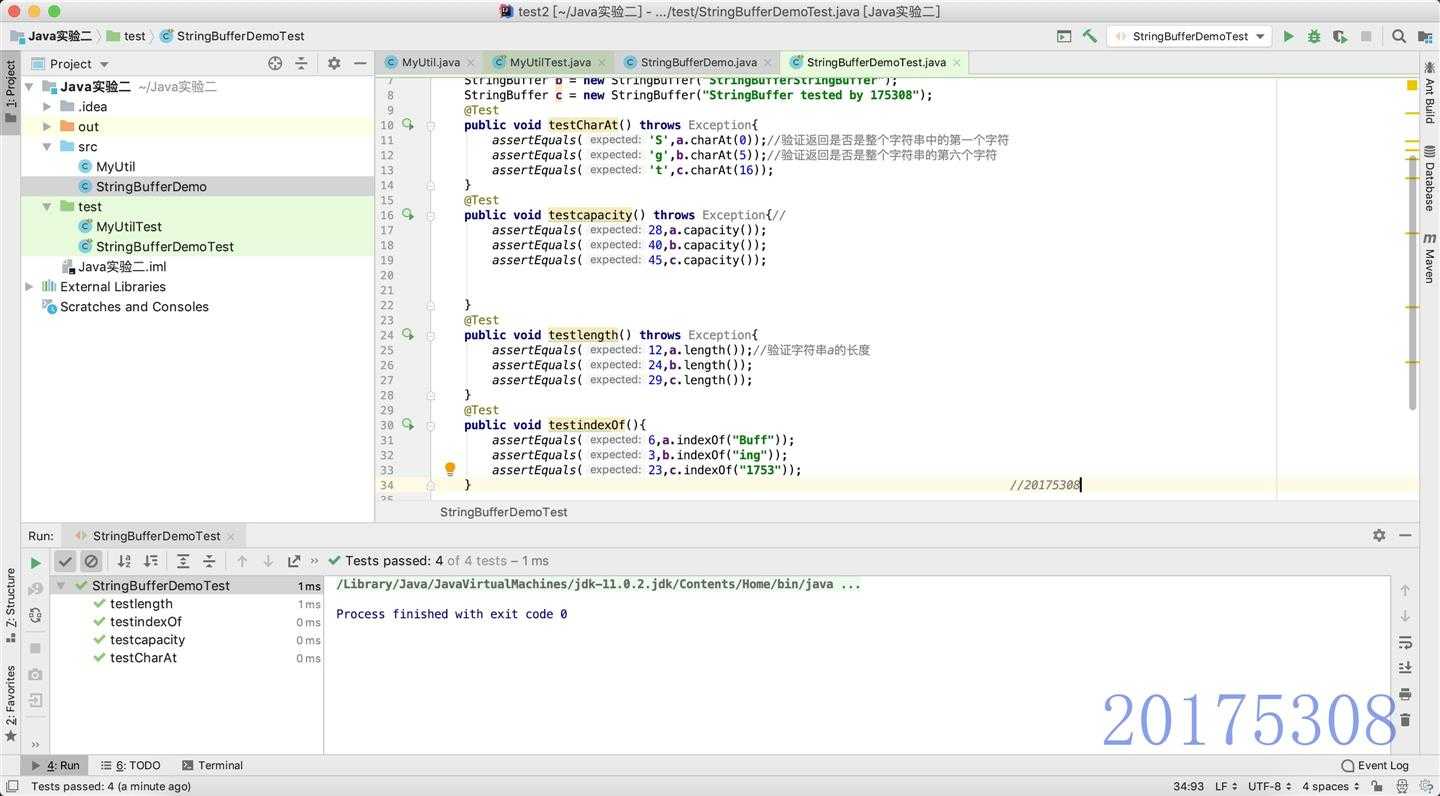
Task: Switch to MyUtil.java tab
Action: [430, 62]
